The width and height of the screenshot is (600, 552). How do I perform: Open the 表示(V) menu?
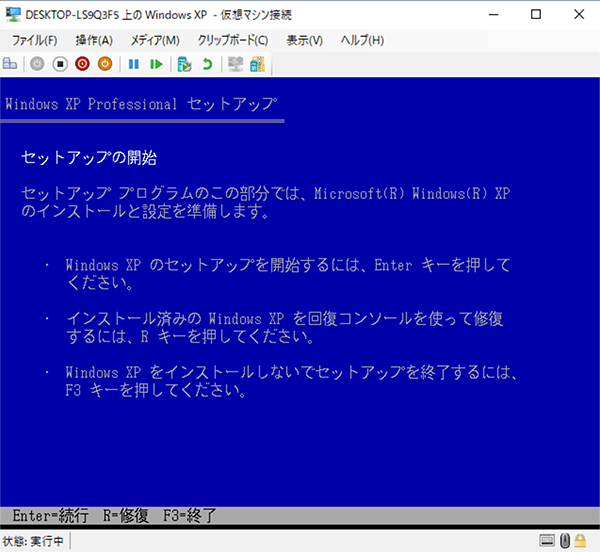pos(305,40)
